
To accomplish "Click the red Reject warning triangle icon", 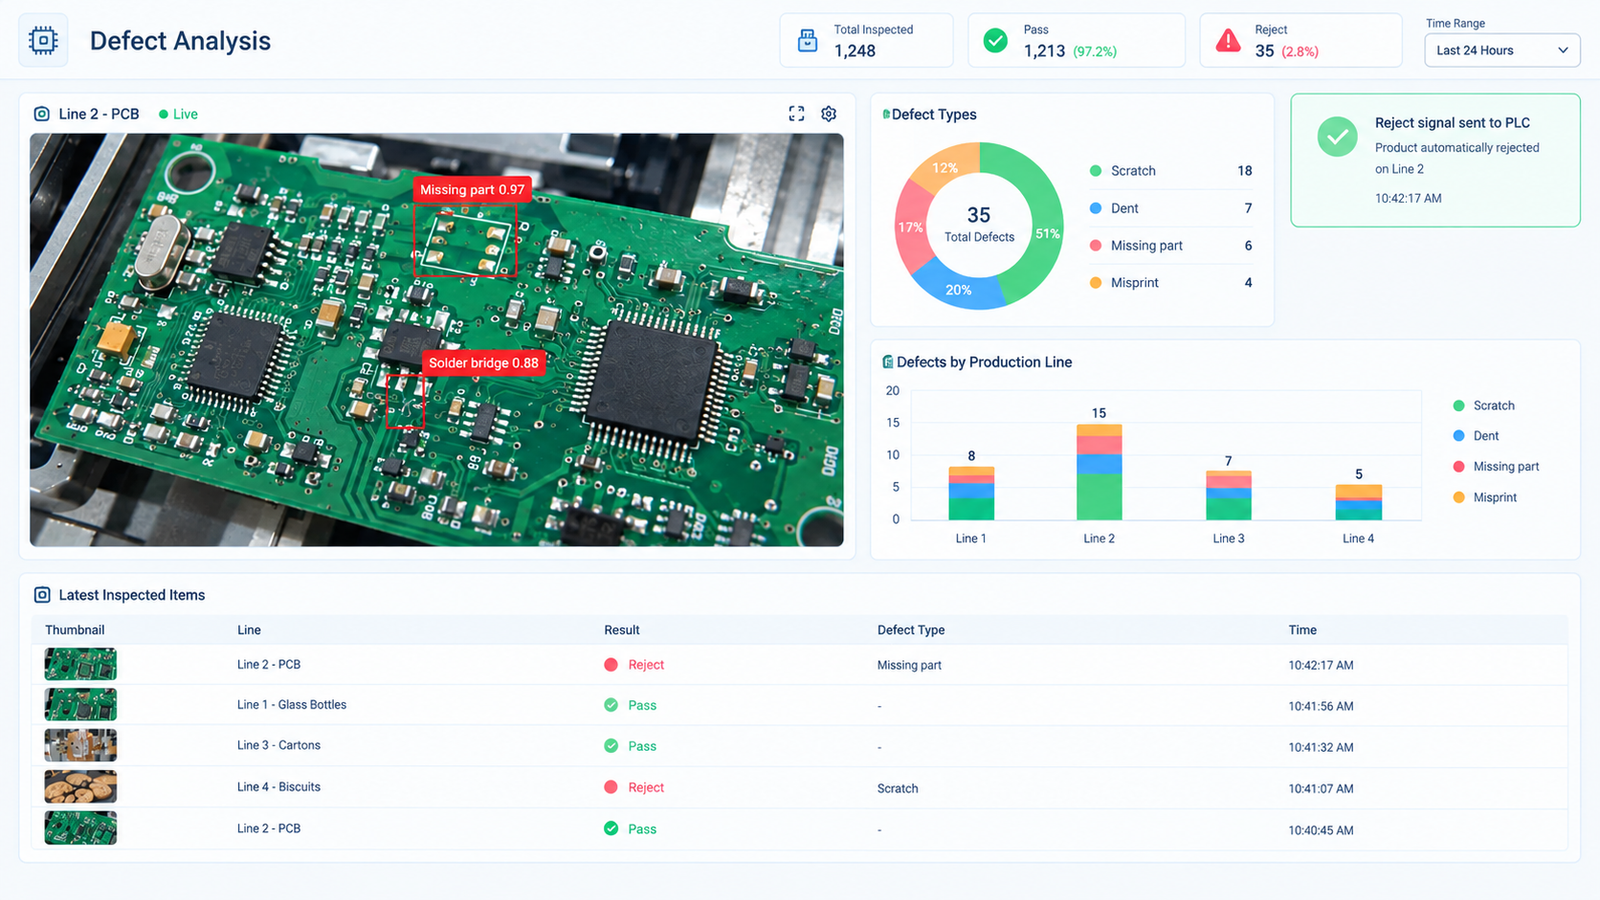I will pyautogui.click(x=1227, y=41).
